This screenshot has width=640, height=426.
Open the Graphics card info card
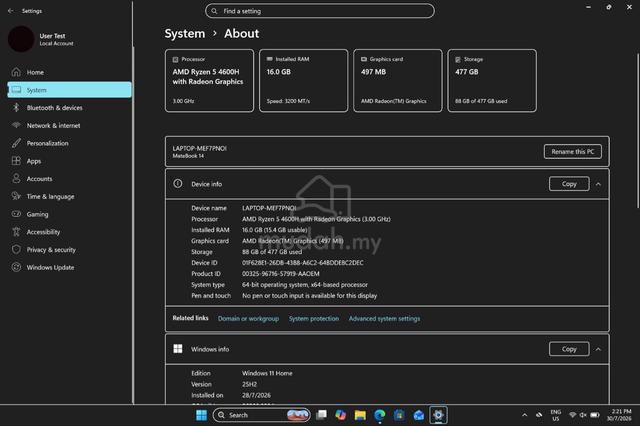[x=398, y=80]
